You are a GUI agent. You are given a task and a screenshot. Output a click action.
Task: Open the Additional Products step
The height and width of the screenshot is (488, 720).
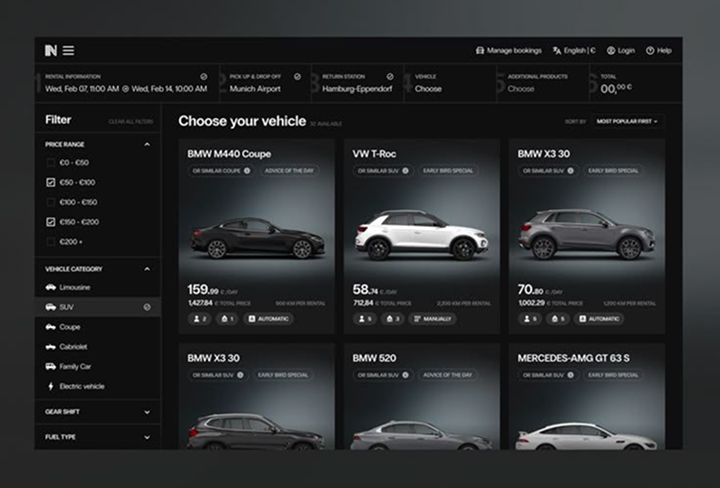[542, 83]
